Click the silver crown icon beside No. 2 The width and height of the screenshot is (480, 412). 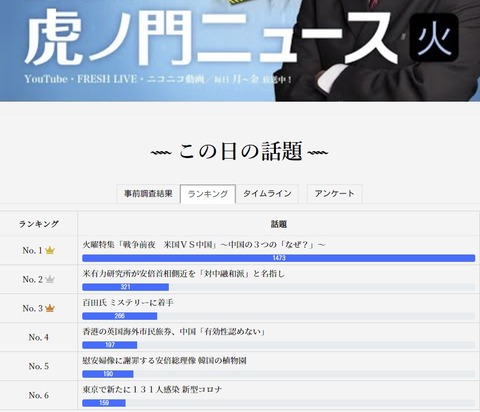pos(50,279)
